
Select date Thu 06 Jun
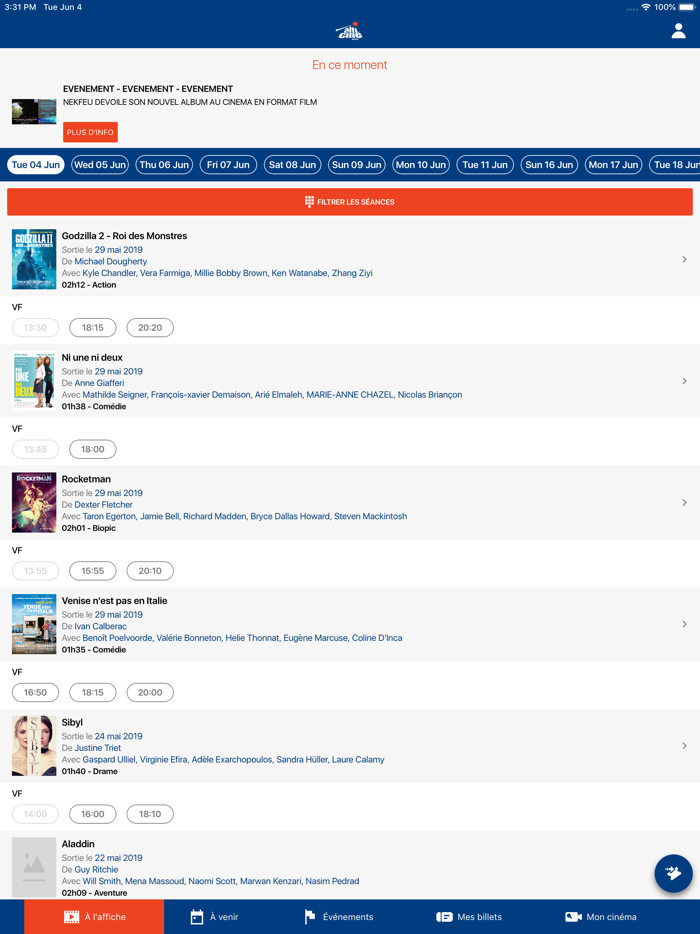[164, 164]
